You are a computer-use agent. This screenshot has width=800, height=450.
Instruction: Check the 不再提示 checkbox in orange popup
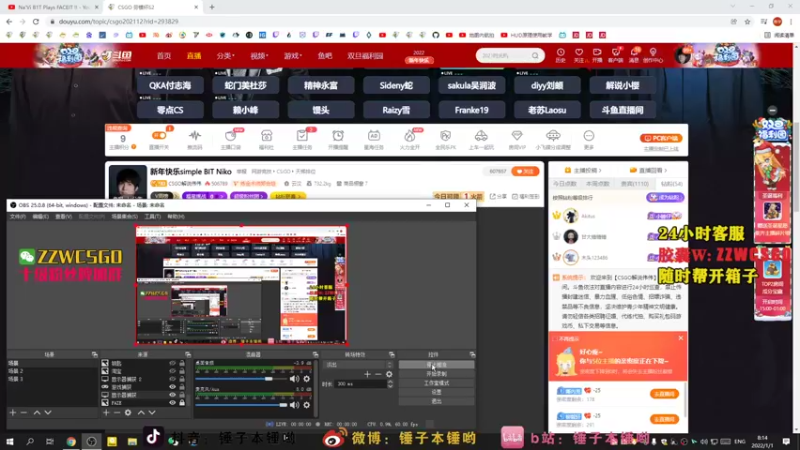[555, 339]
